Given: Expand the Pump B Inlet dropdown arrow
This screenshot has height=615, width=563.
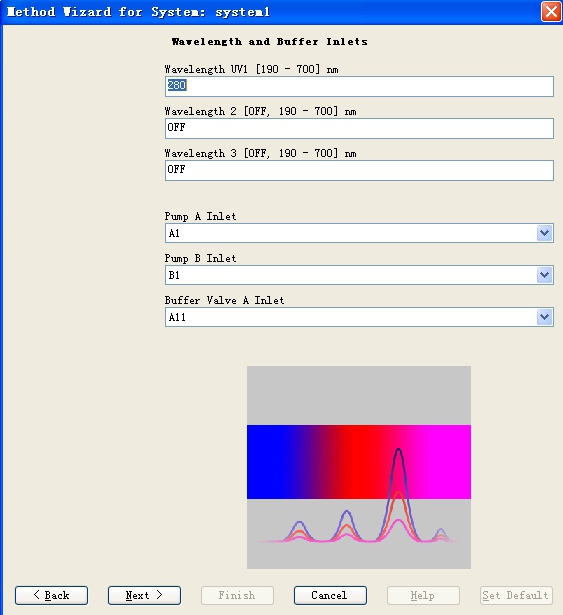Looking at the screenshot, I should click(544, 275).
